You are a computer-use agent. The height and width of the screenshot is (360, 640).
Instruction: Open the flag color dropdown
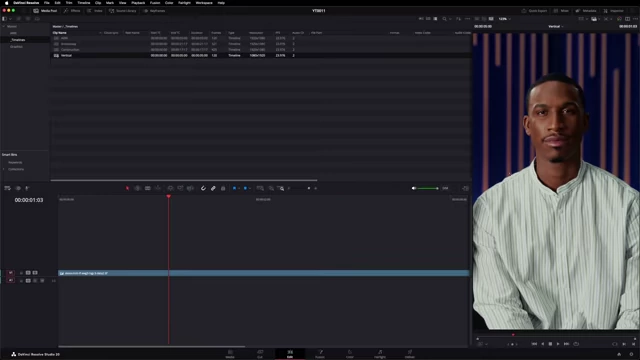[x=239, y=188]
